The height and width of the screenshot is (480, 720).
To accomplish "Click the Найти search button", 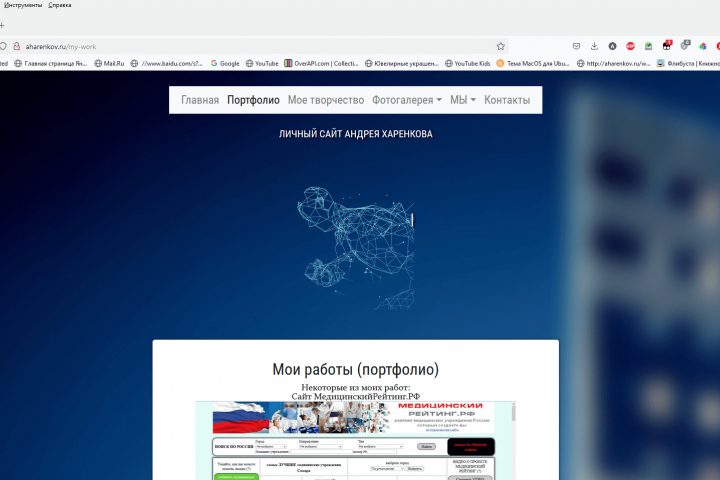I will pyautogui.click(x=426, y=446).
